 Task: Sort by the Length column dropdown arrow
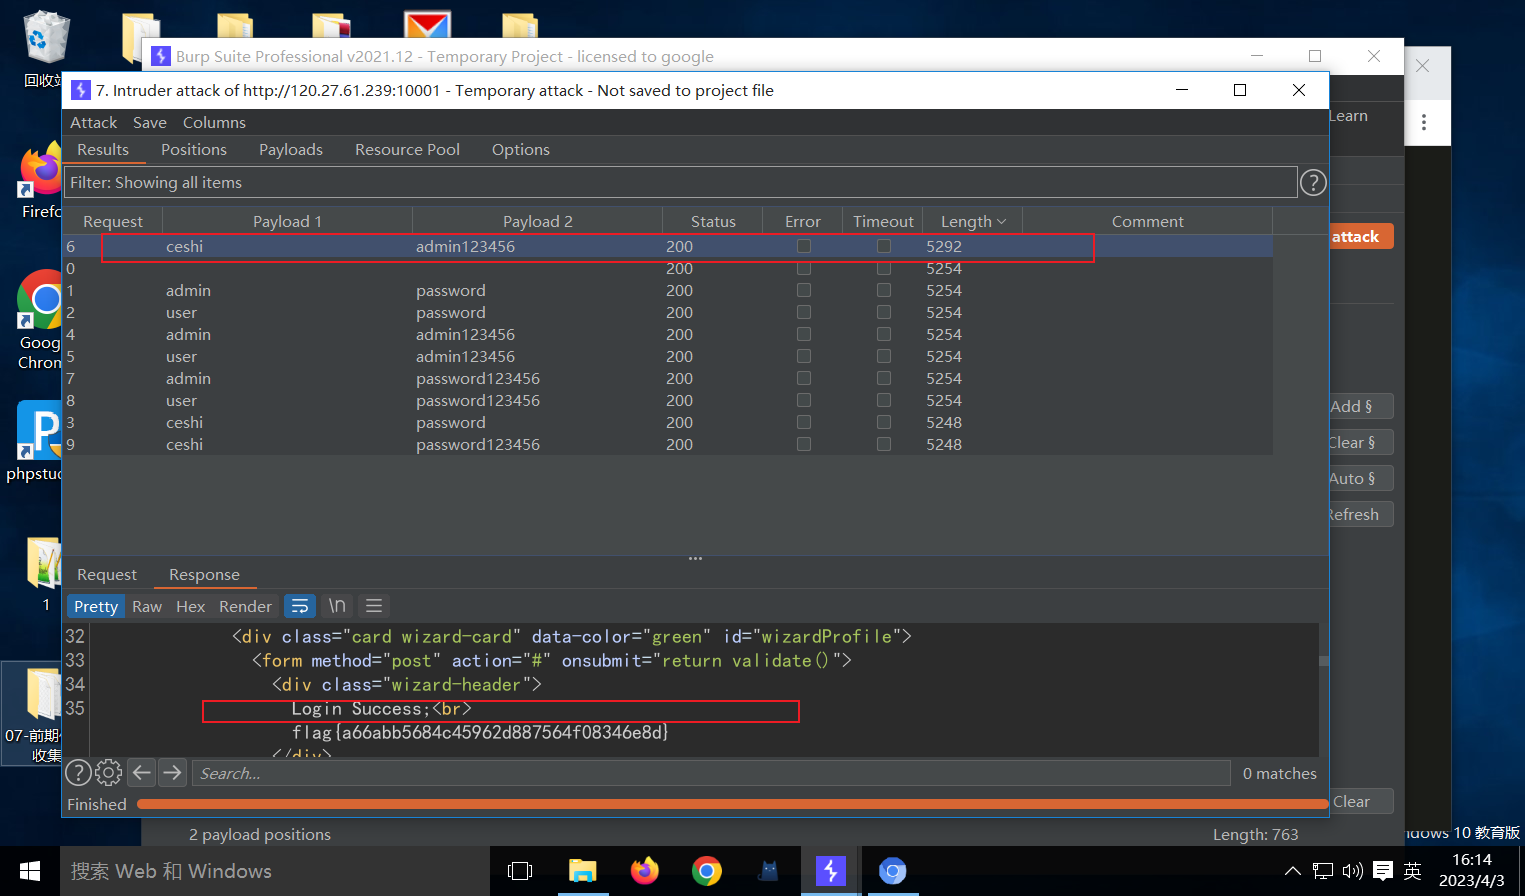(1002, 222)
